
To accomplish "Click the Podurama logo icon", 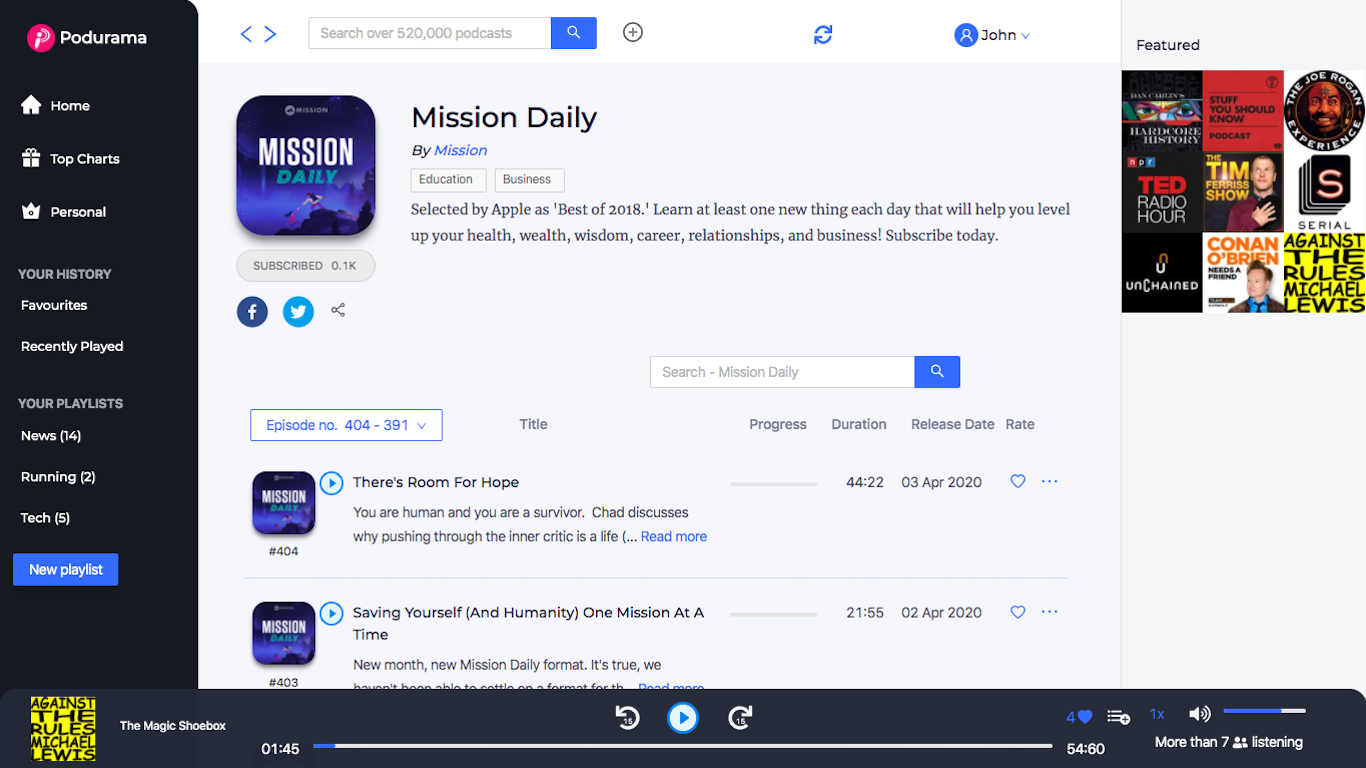I will pos(40,38).
